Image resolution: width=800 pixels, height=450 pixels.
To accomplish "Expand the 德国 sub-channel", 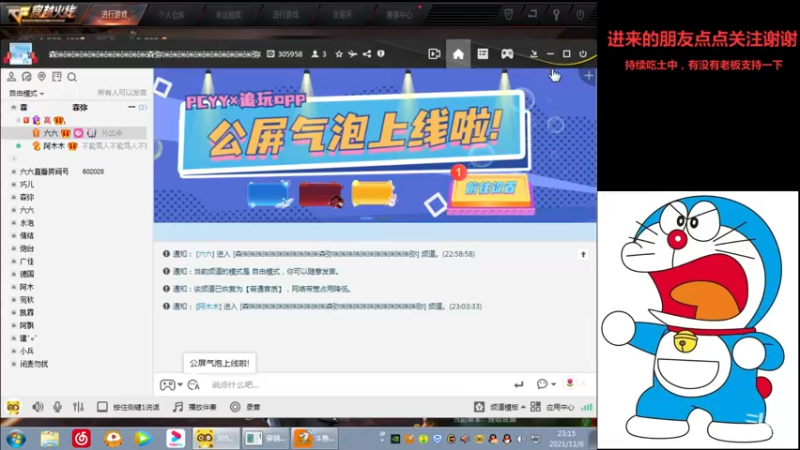I will pyautogui.click(x=14, y=274).
